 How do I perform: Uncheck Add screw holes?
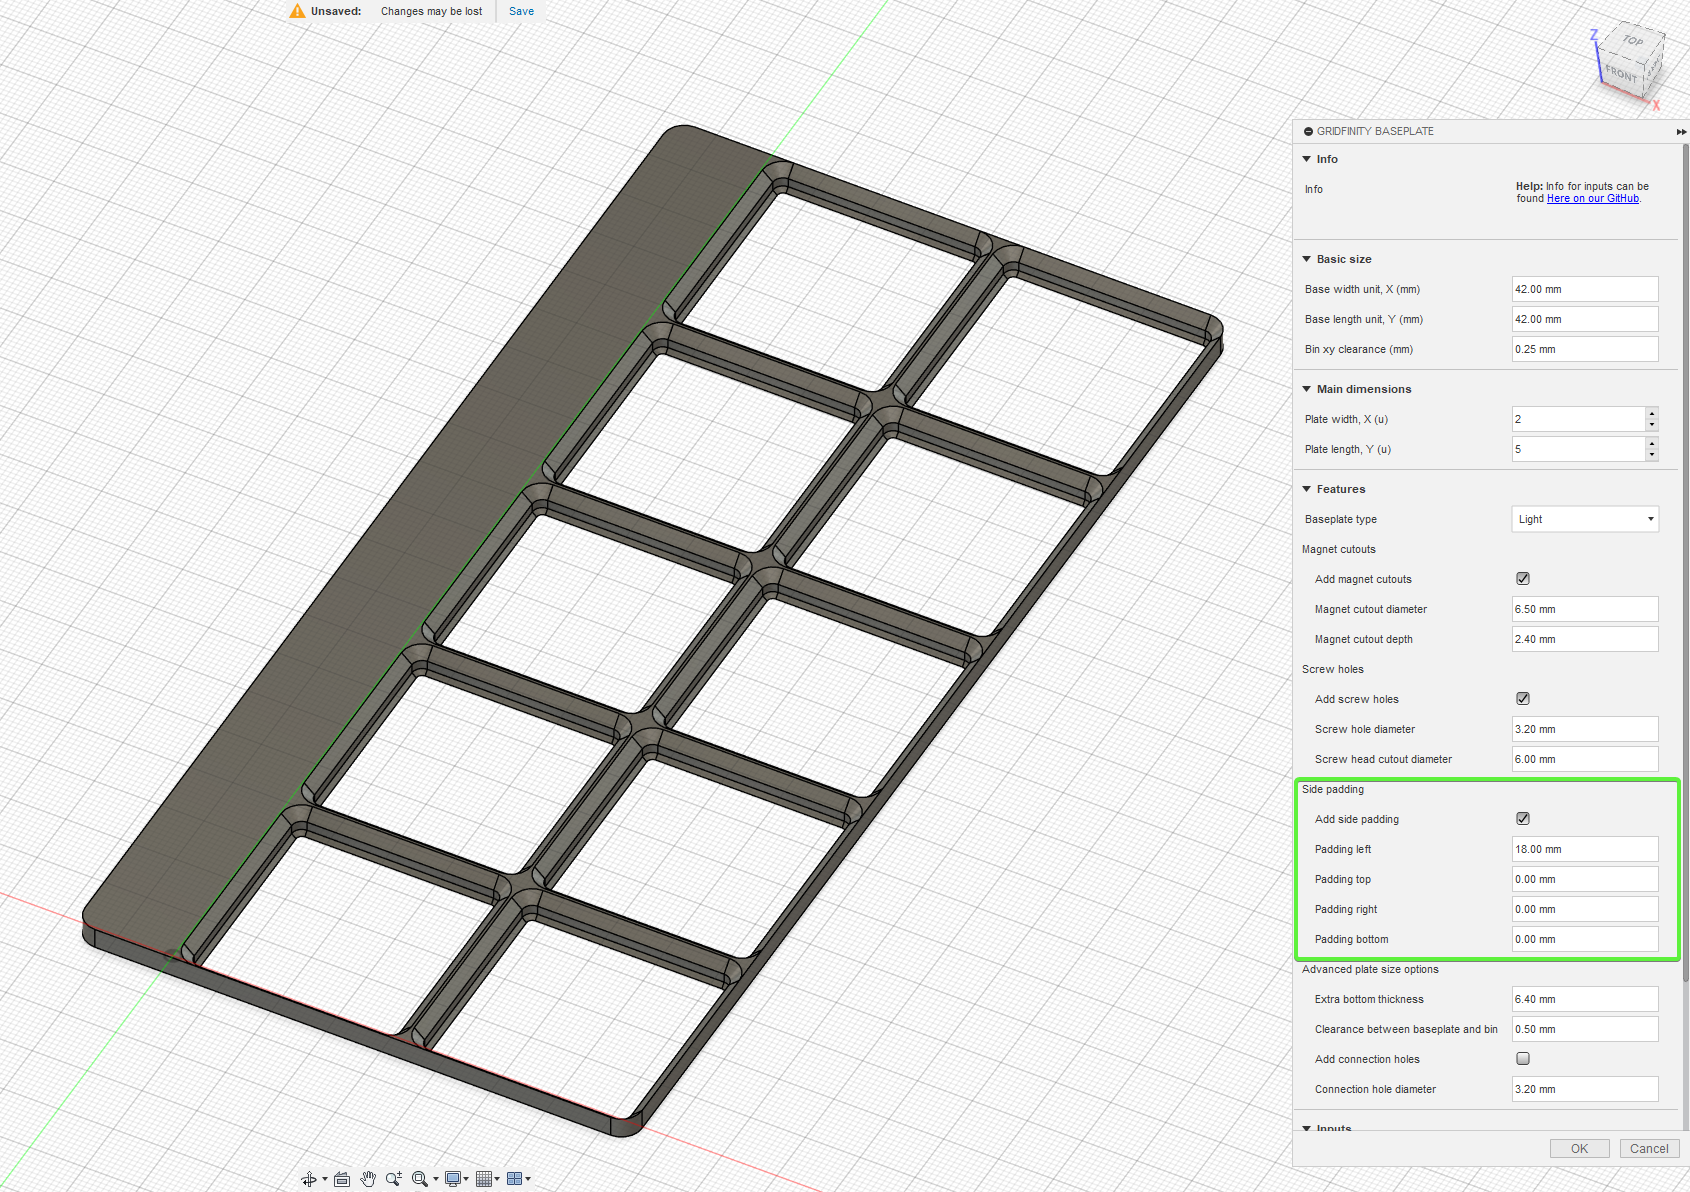(x=1523, y=698)
